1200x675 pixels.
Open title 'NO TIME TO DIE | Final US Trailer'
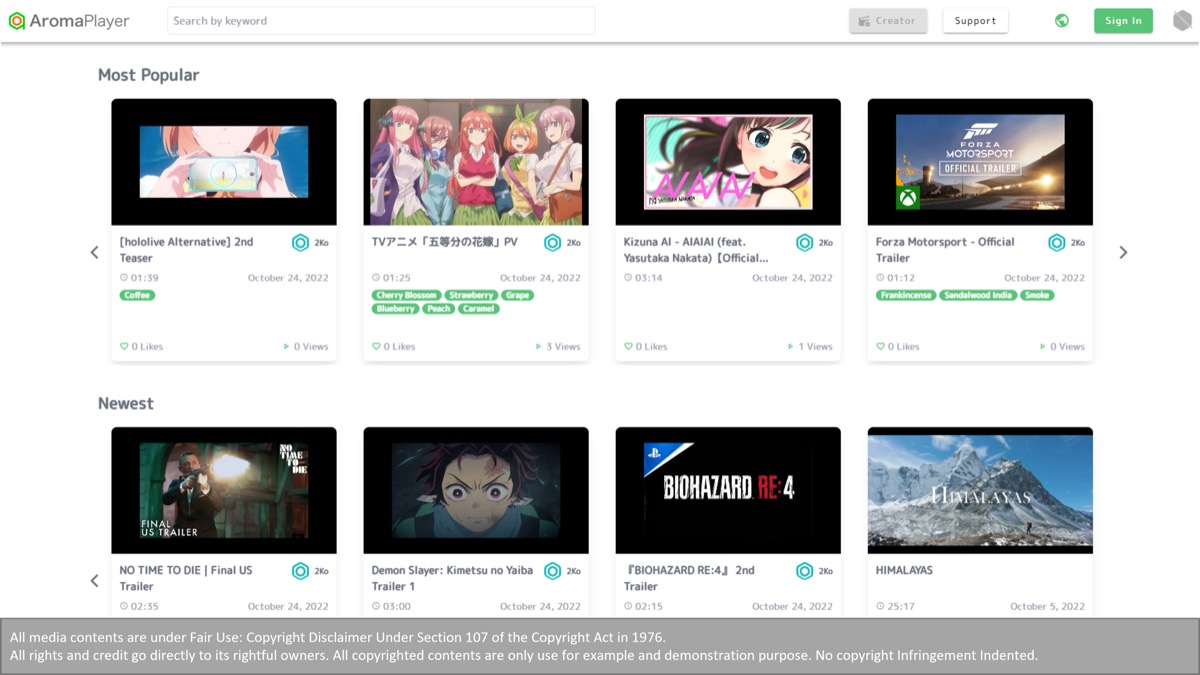coord(186,578)
